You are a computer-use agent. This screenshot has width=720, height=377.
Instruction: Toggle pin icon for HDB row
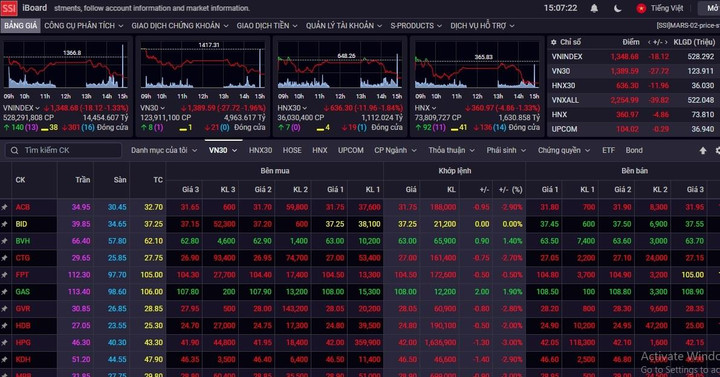coord(5,326)
